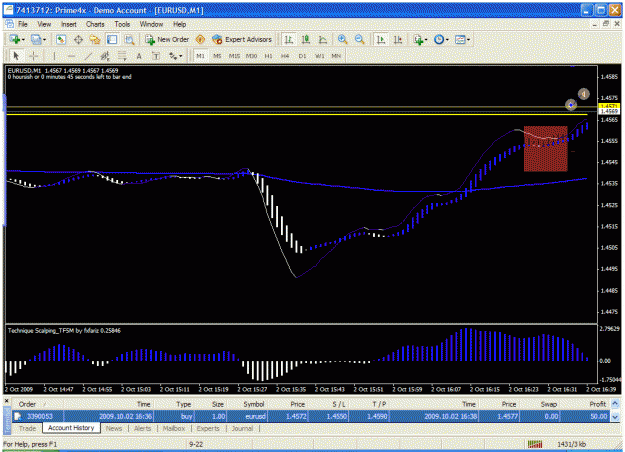The width and height of the screenshot is (625, 452).
Task: Open the indicators list icon
Action: 418,39
